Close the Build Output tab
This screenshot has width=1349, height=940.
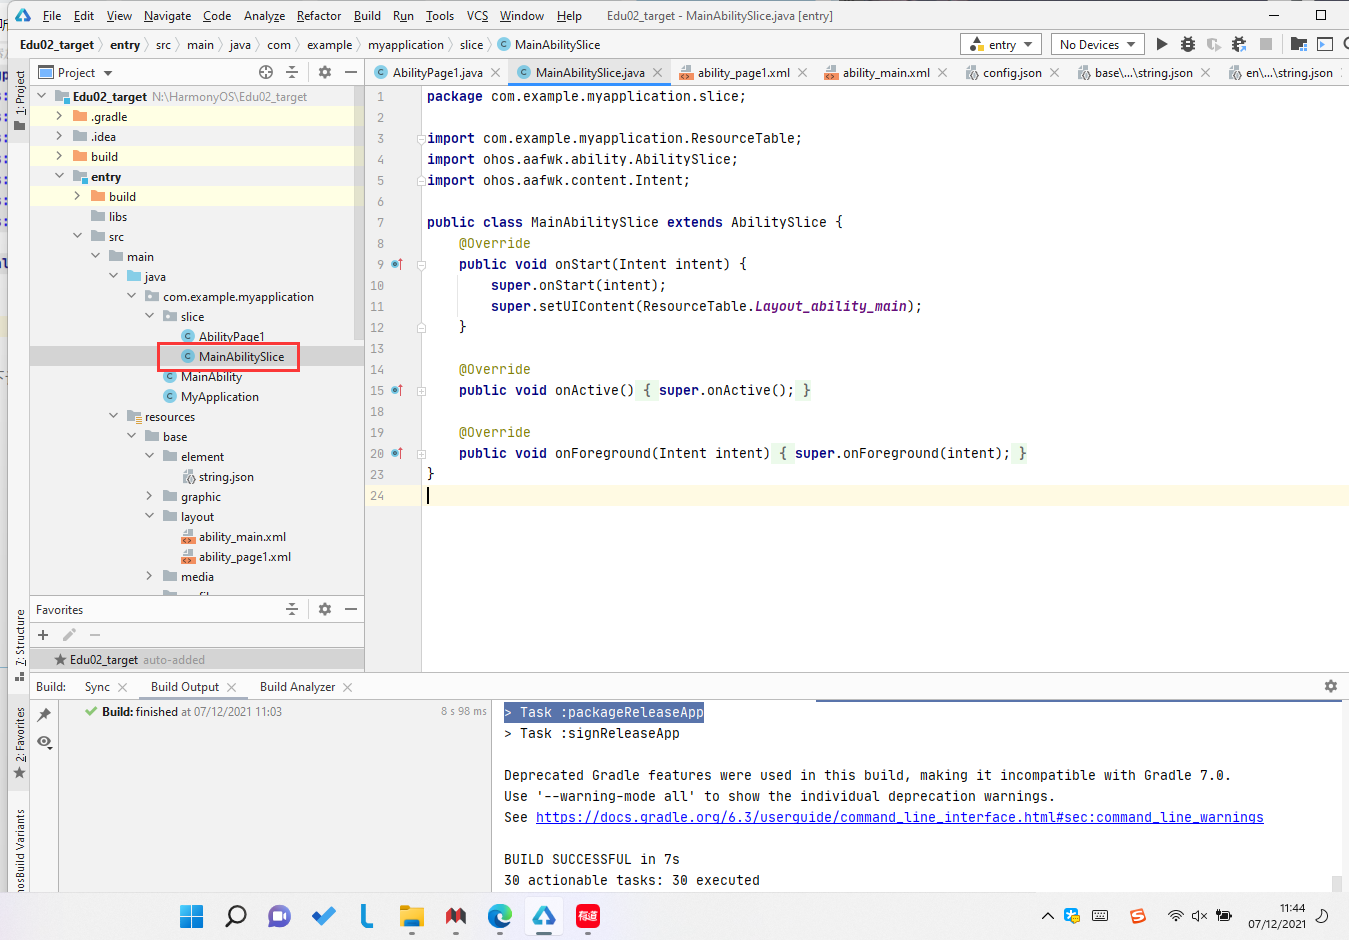pyautogui.click(x=231, y=687)
